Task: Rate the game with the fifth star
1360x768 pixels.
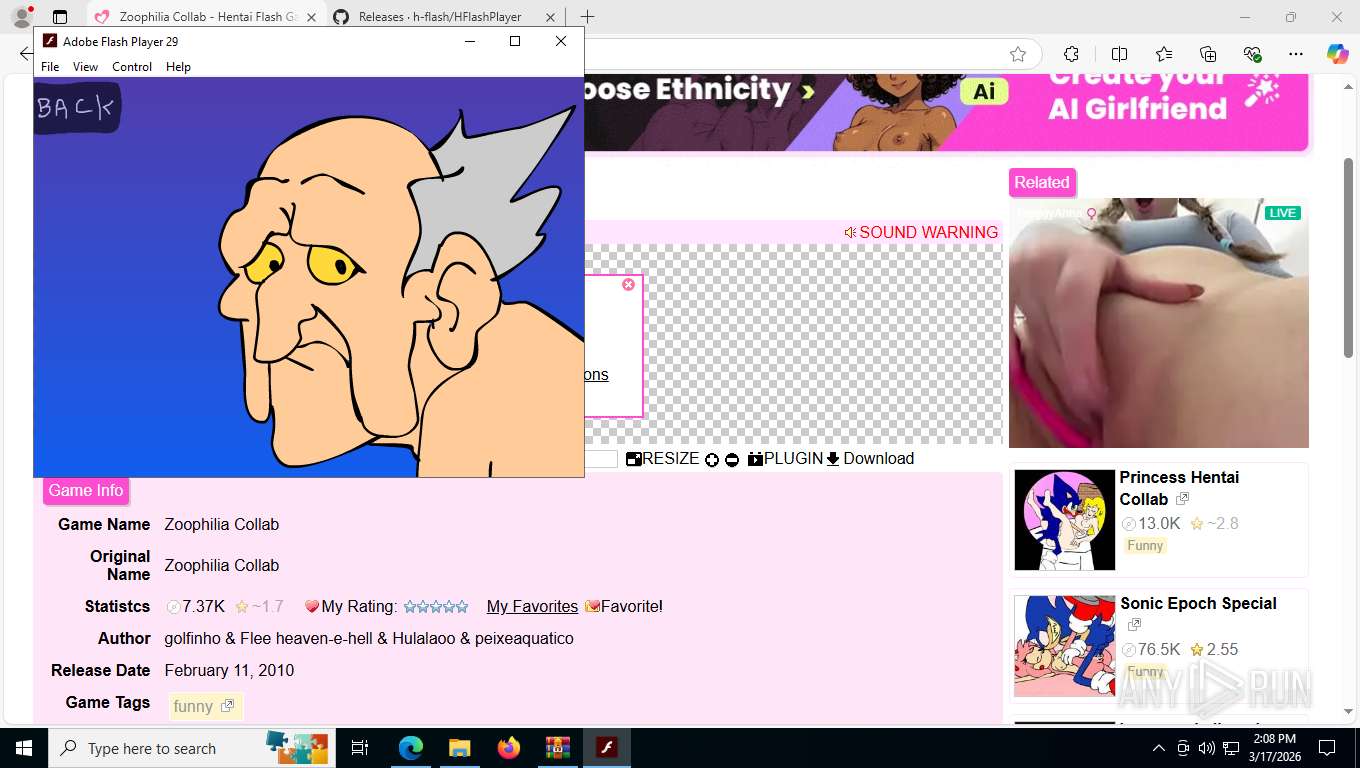Action: 462,607
